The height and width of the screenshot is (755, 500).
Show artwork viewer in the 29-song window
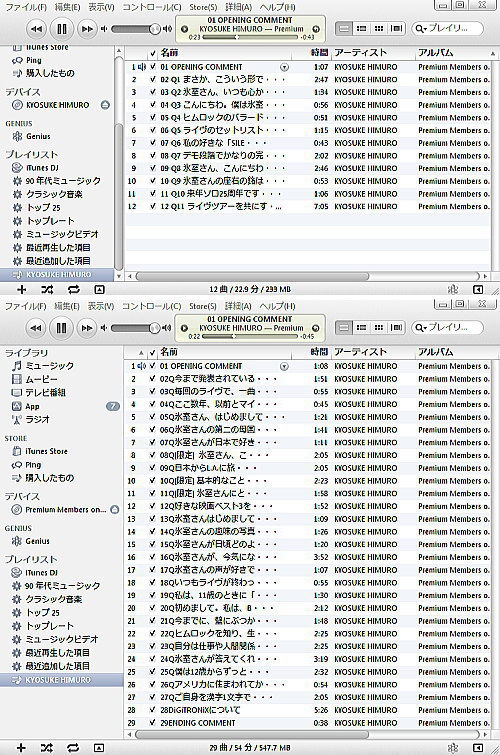[x=99, y=748]
